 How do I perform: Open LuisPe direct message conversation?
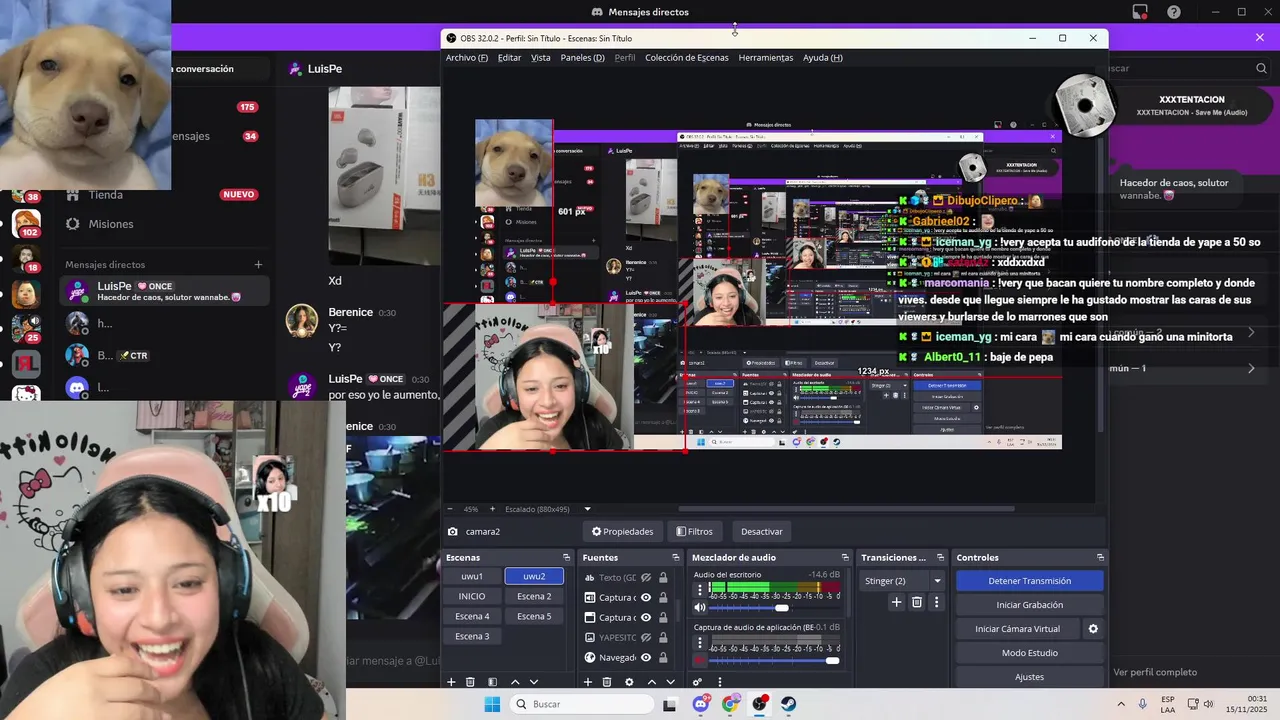(166, 291)
